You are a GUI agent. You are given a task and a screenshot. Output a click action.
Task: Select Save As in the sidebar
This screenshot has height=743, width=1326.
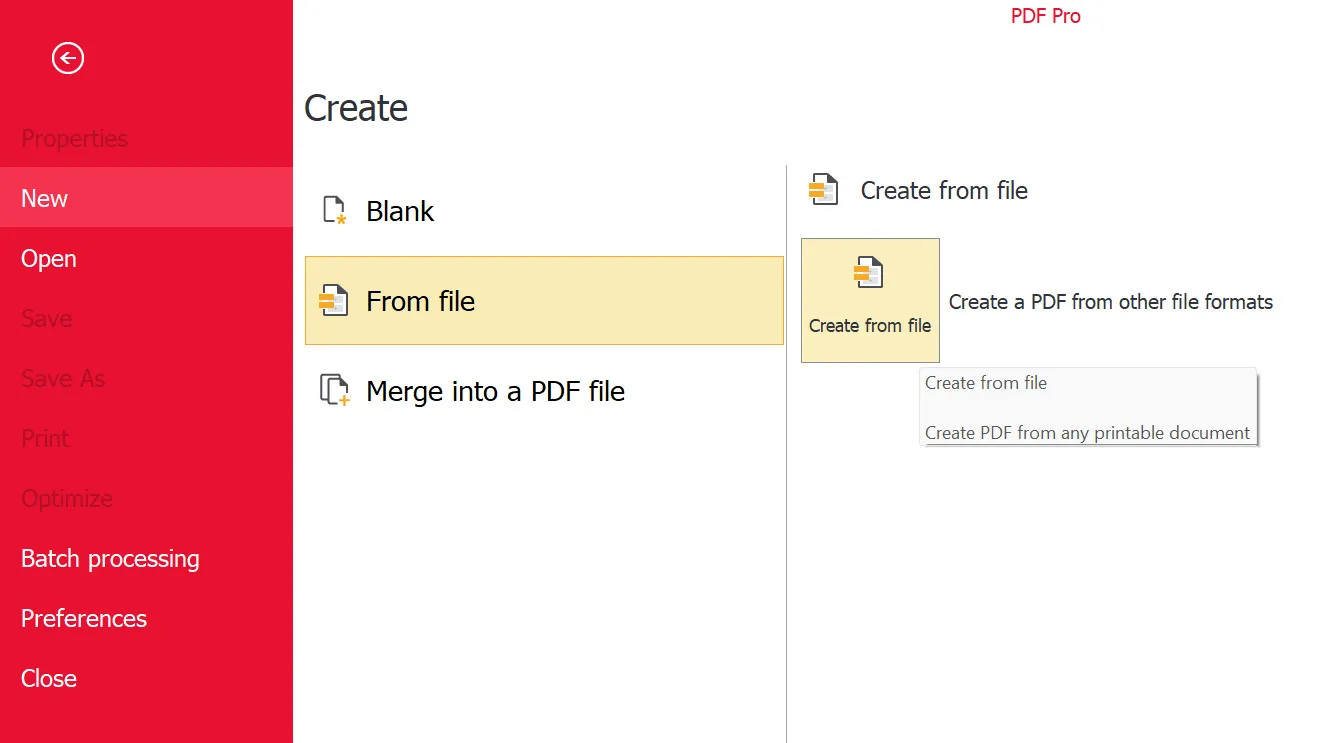[63, 378]
